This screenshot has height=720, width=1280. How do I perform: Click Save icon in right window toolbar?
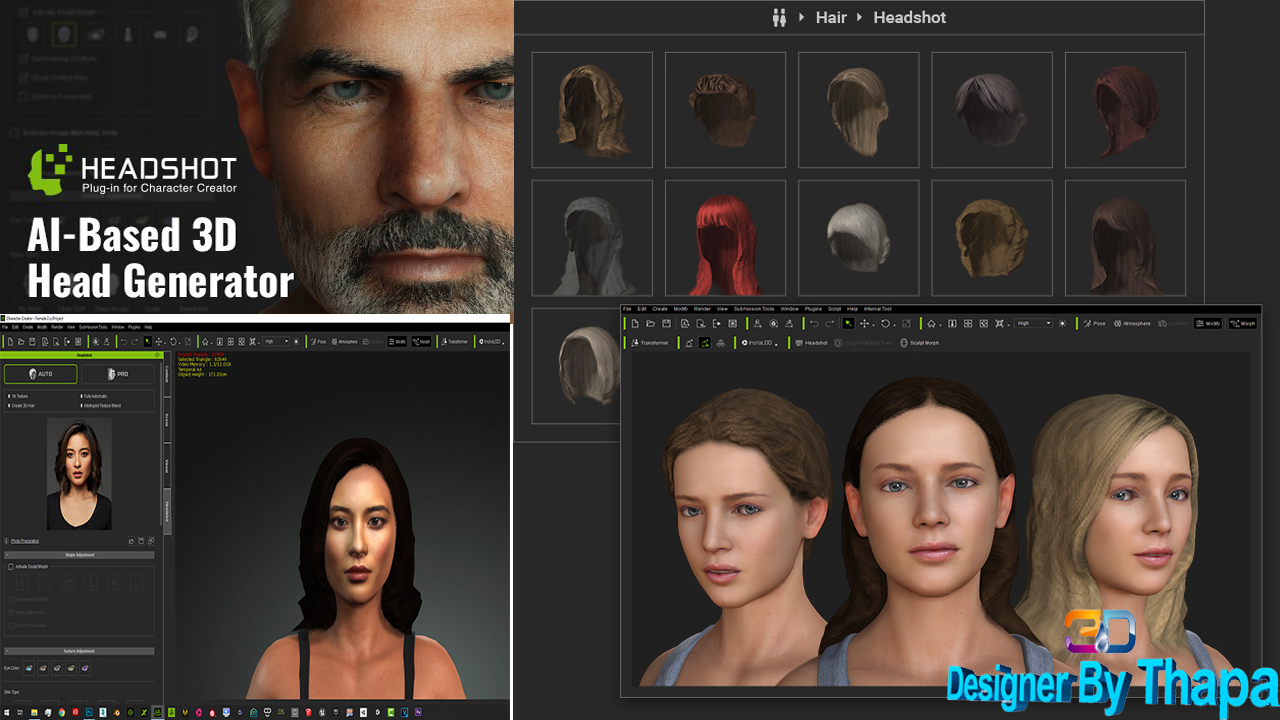[x=666, y=323]
